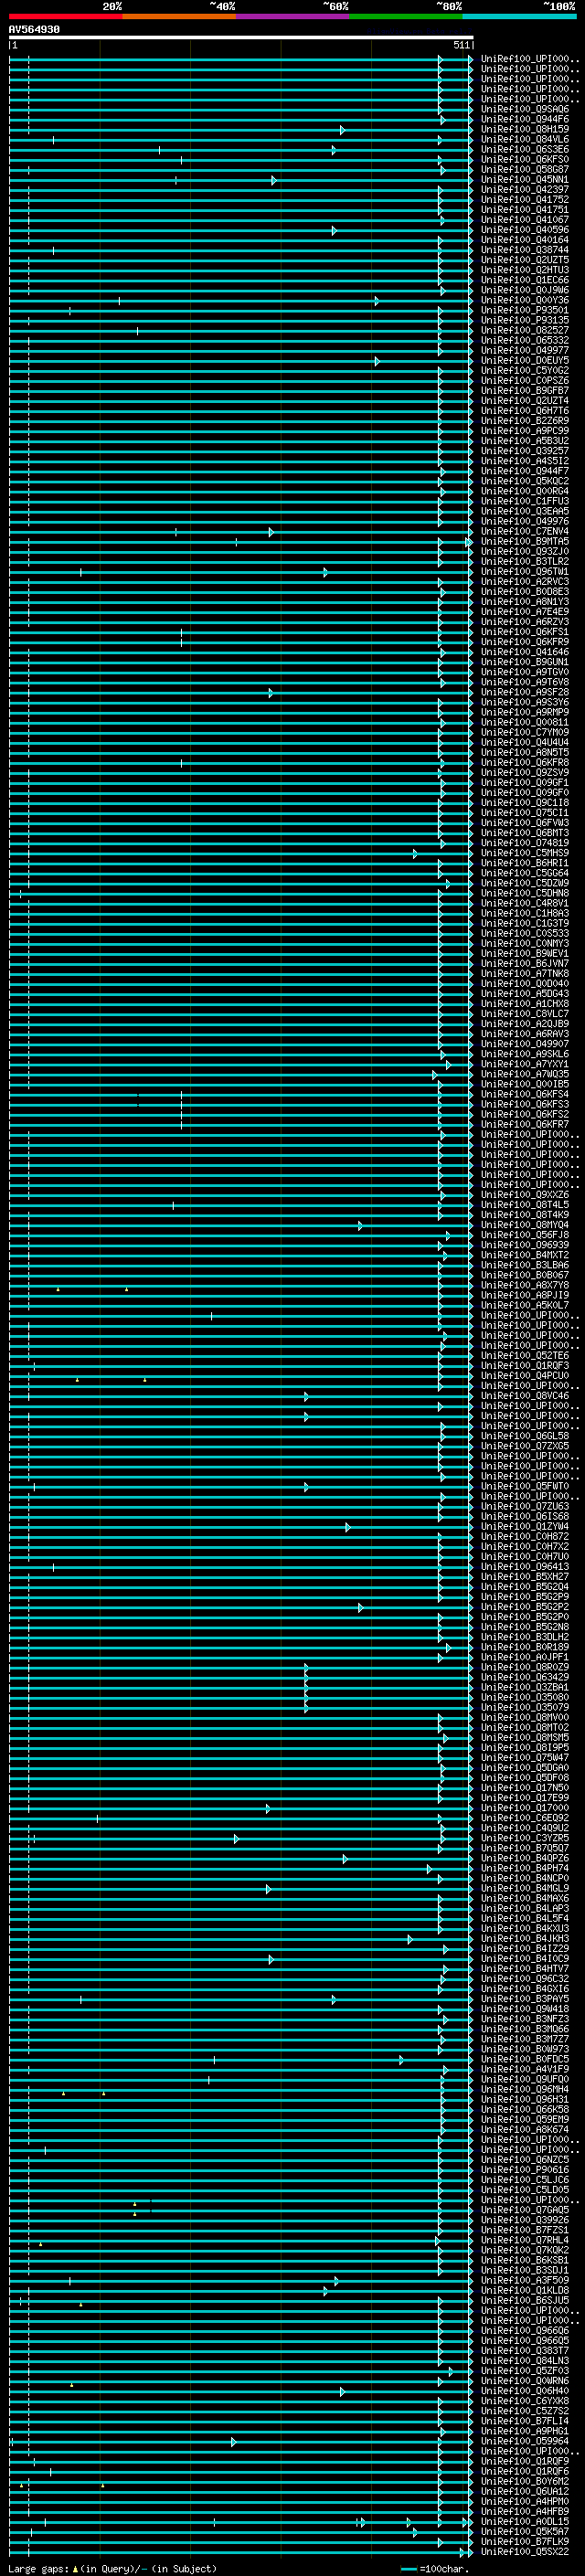Viewport: 585px width, 2576px height.
Task: Select label UniRef100_Q8MYQ4
Action: tap(525, 1225)
